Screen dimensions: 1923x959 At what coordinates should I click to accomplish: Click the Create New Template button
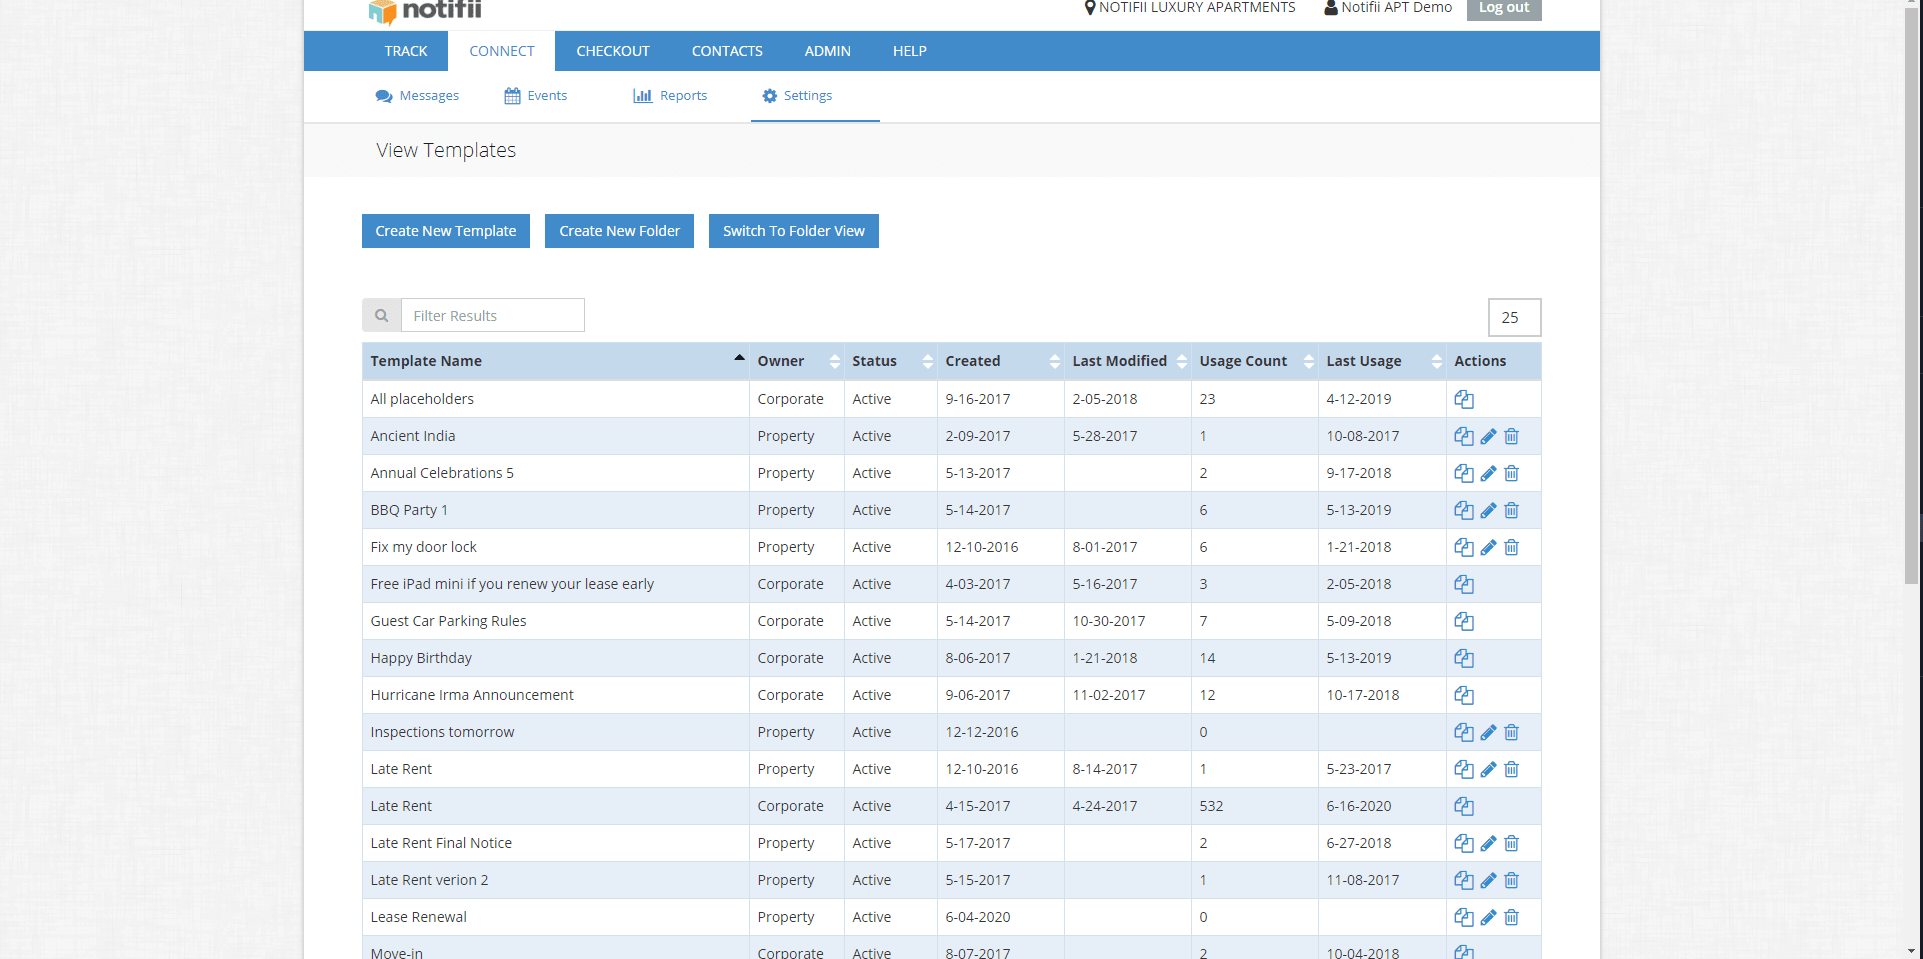pyautogui.click(x=446, y=231)
